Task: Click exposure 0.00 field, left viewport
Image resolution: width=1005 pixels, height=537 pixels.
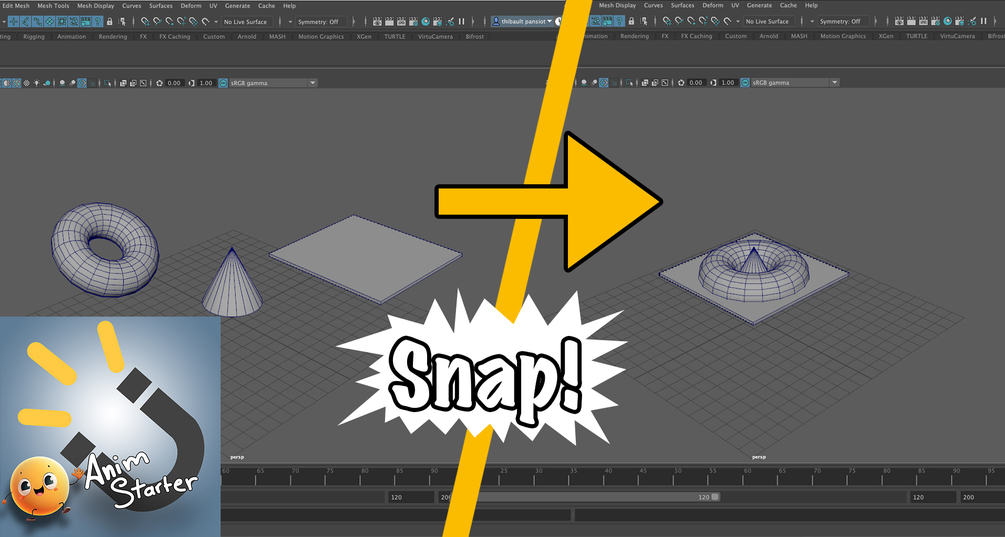Action: coord(176,83)
